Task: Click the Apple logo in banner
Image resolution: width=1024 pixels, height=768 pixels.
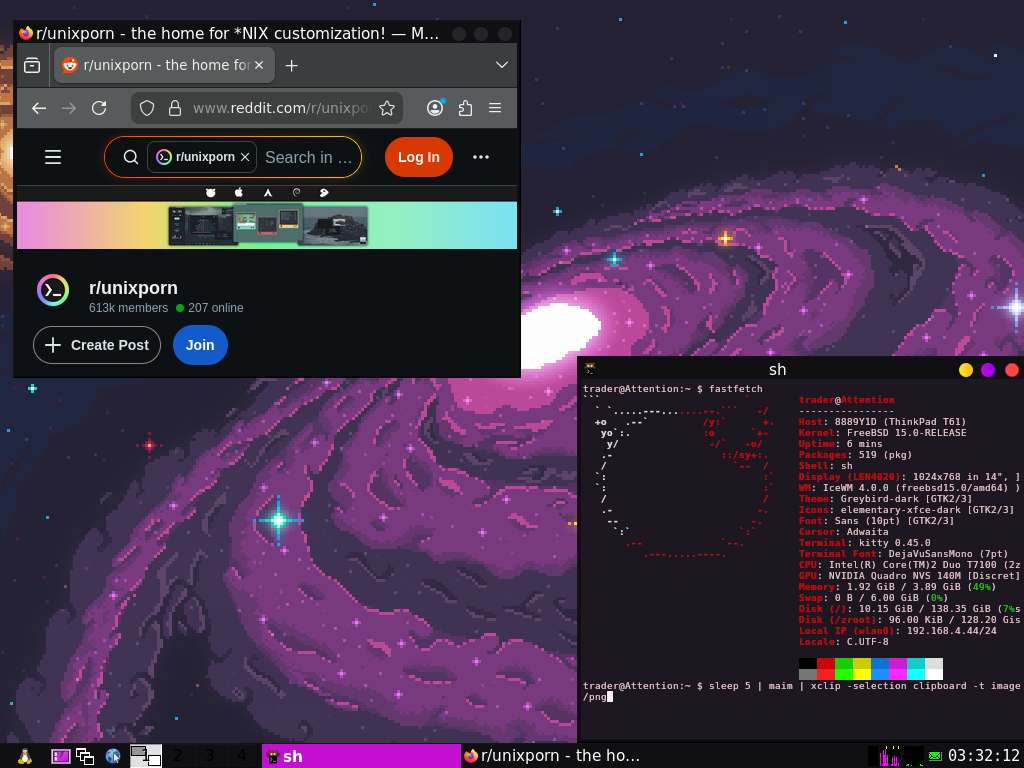Action: tap(239, 193)
